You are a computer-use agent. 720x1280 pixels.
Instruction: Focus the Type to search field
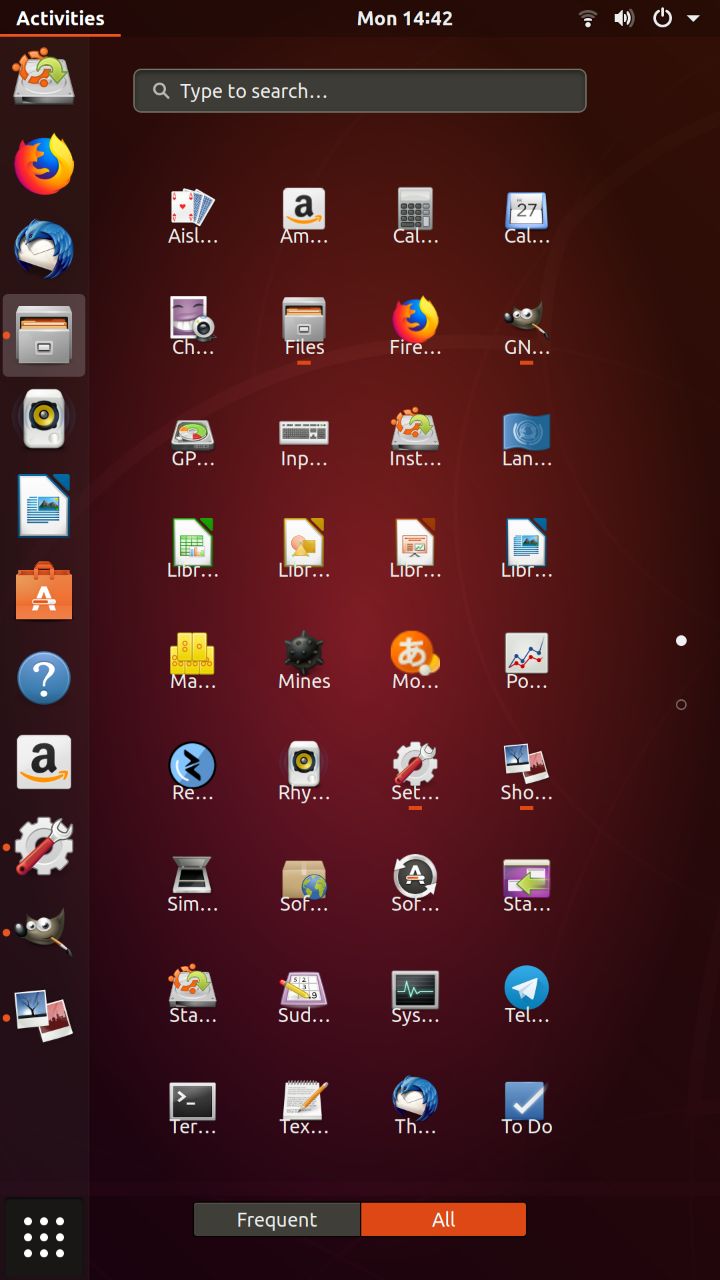(360, 91)
